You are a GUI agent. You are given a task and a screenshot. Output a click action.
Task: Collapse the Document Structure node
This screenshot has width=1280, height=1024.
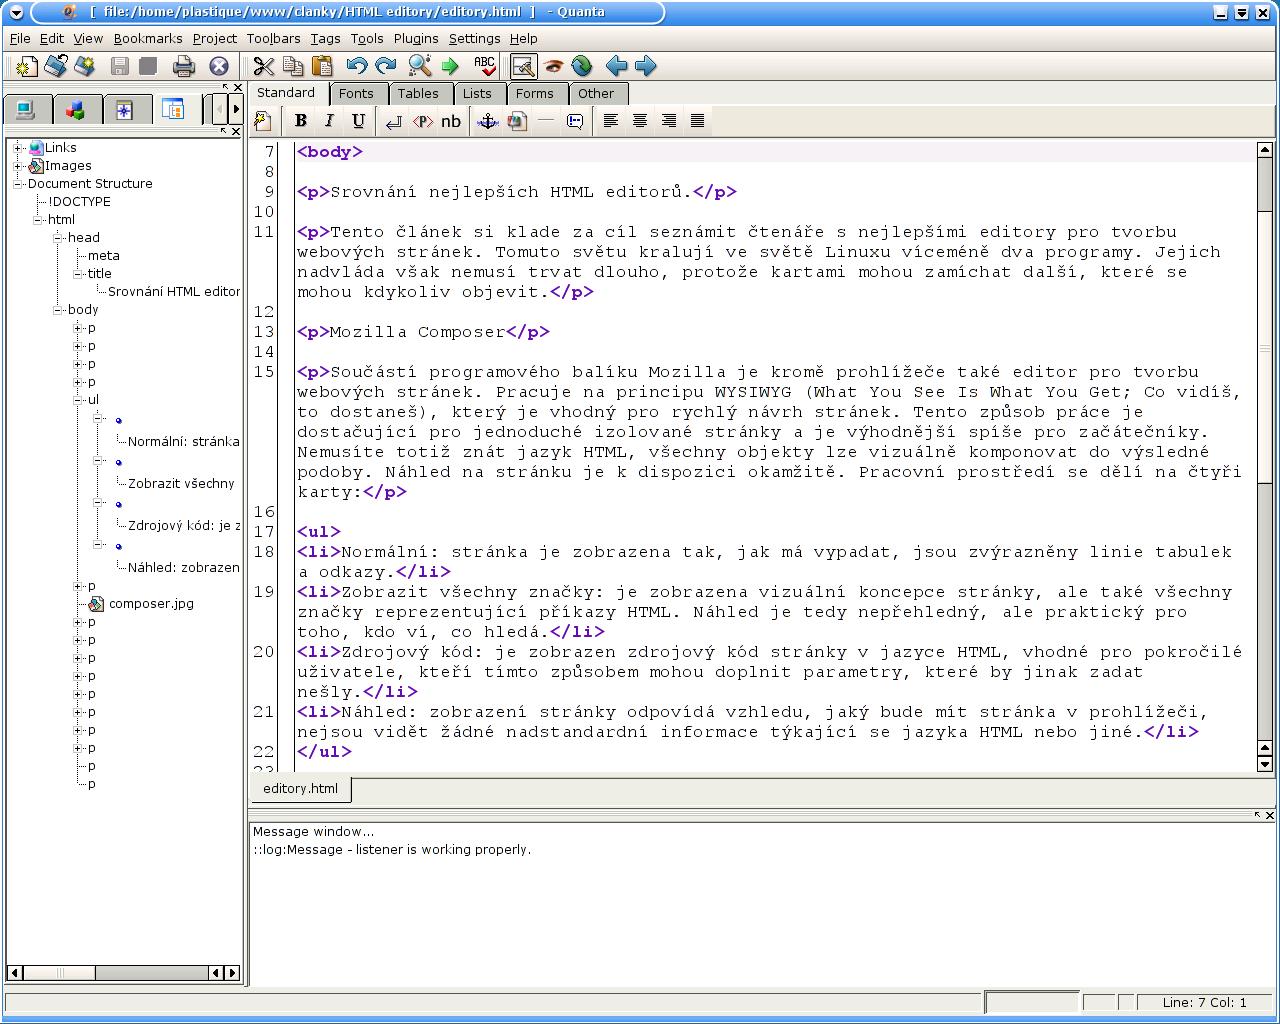tap(18, 184)
